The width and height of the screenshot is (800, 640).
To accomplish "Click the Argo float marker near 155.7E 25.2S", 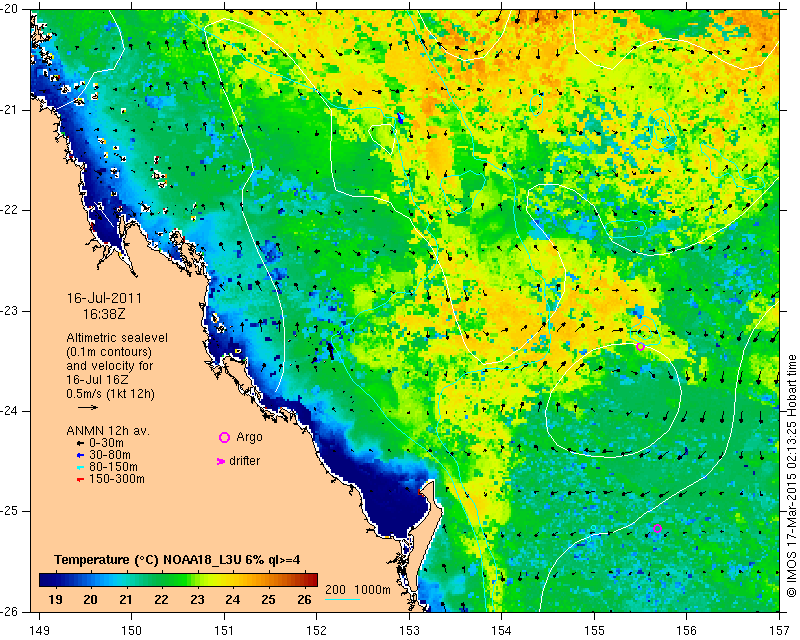I will point(657,528).
